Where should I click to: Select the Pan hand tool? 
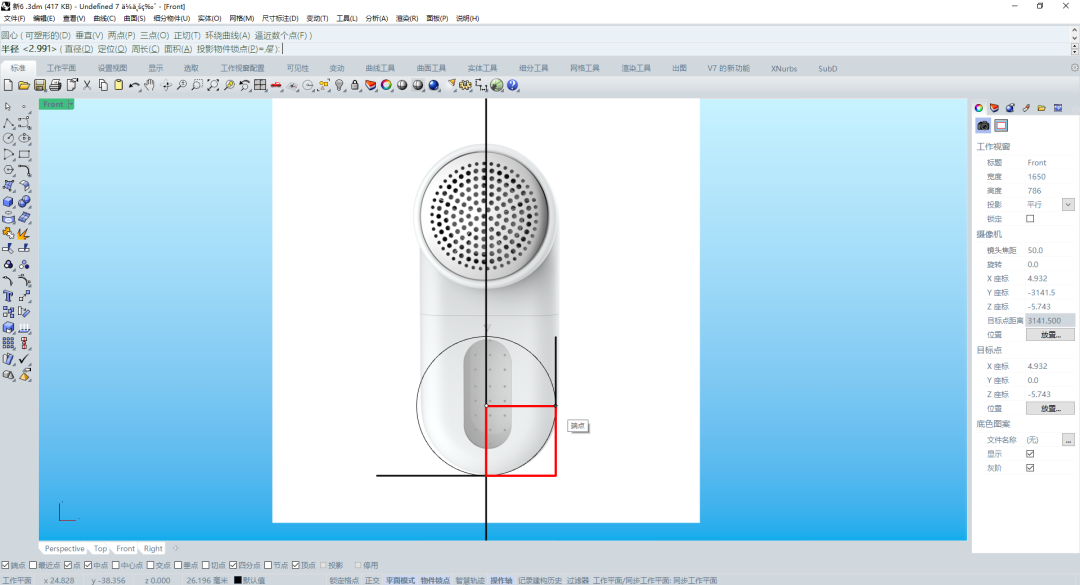(x=149, y=86)
